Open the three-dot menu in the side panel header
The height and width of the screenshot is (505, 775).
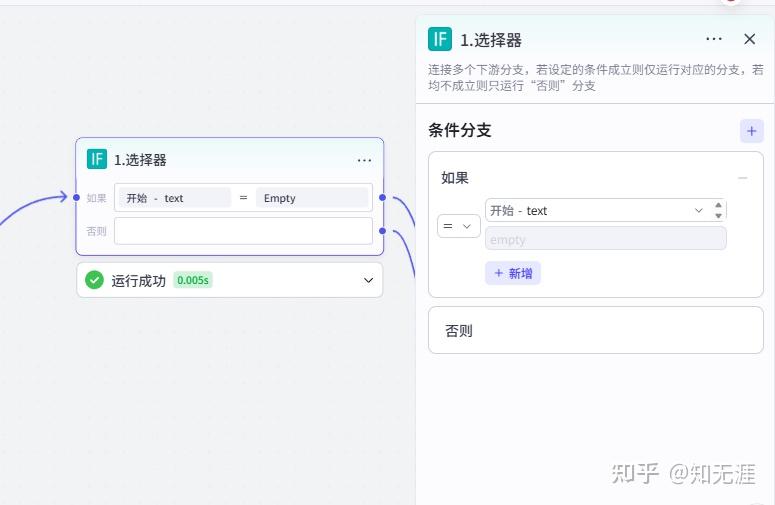714,39
